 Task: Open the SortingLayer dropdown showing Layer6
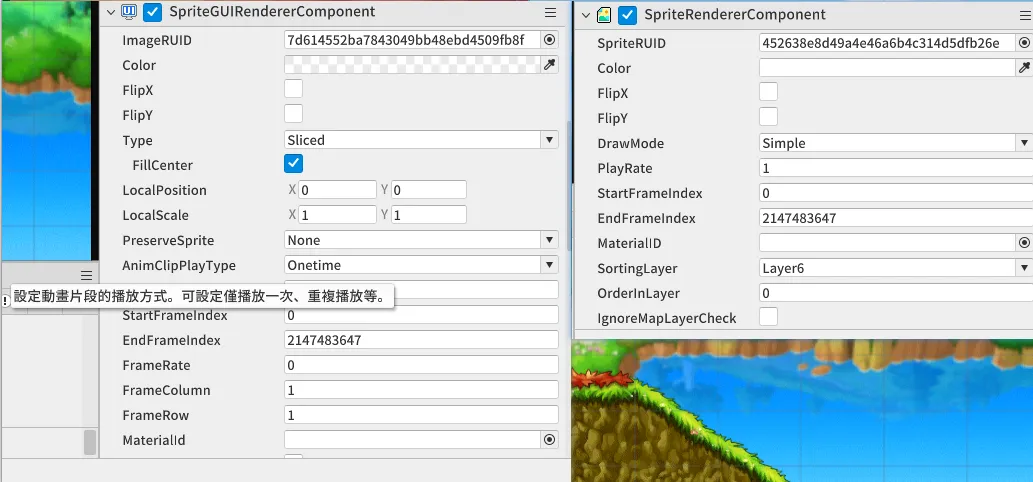click(x=896, y=268)
